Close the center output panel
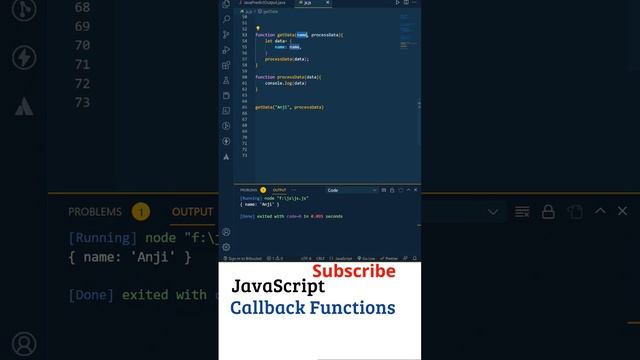This screenshot has height=360, width=640. [x=416, y=190]
